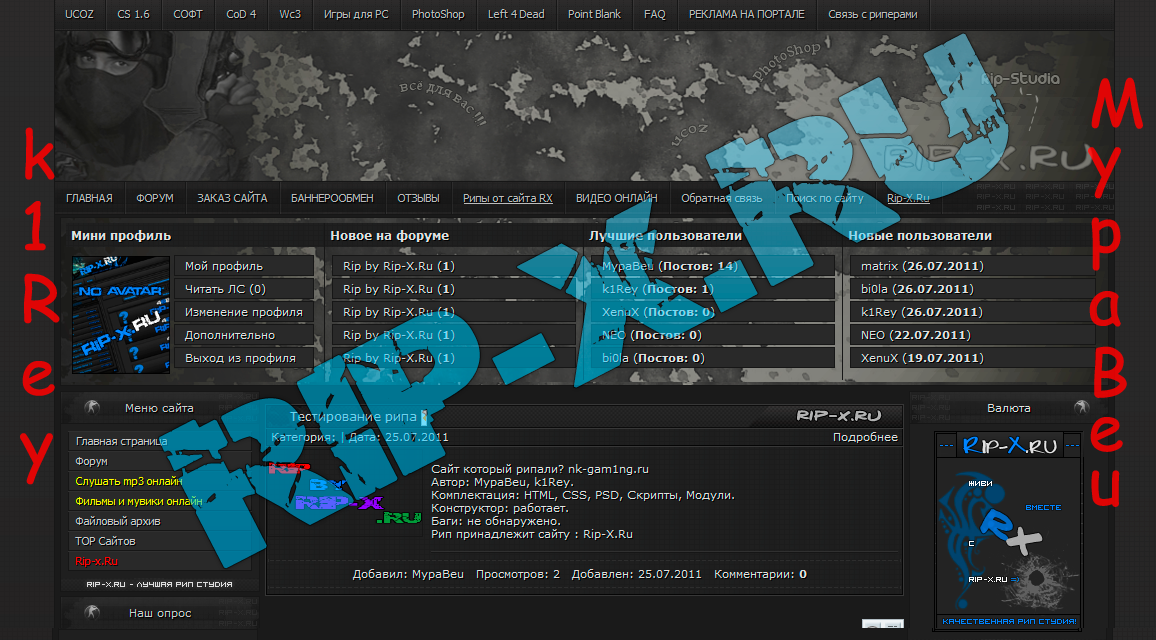Open the Рипы от сайта RX link

(507, 198)
